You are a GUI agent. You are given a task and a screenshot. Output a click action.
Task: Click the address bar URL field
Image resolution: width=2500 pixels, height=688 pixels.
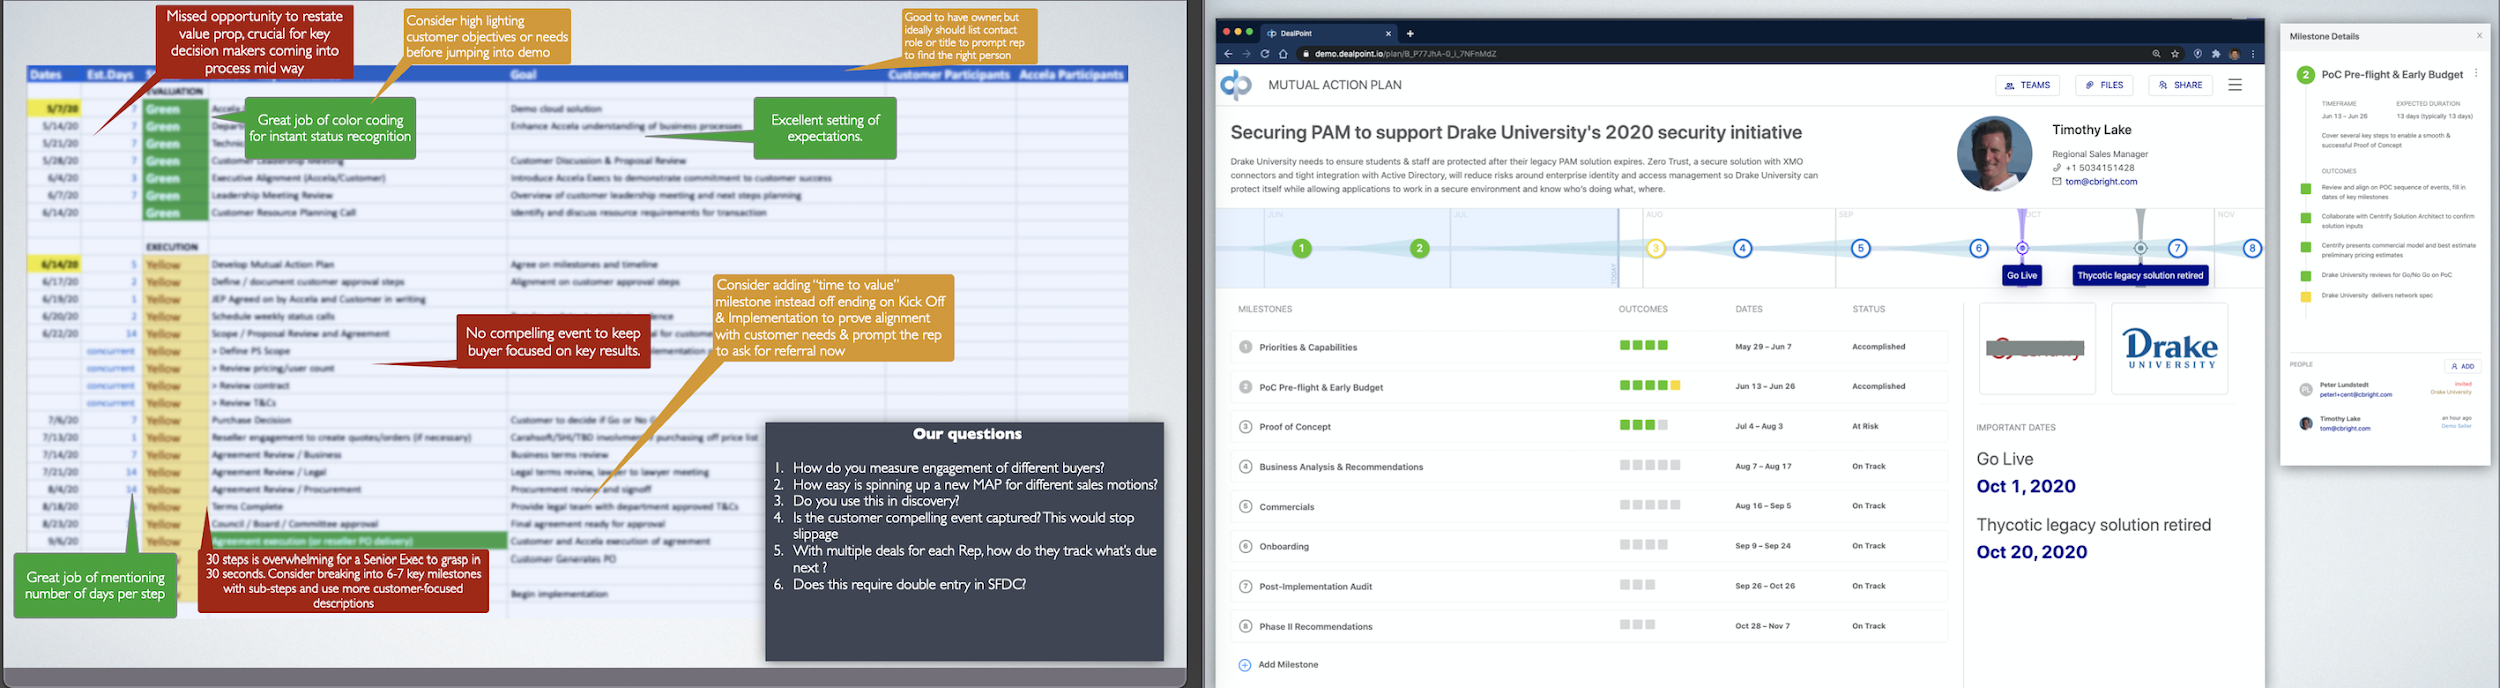1720,54
